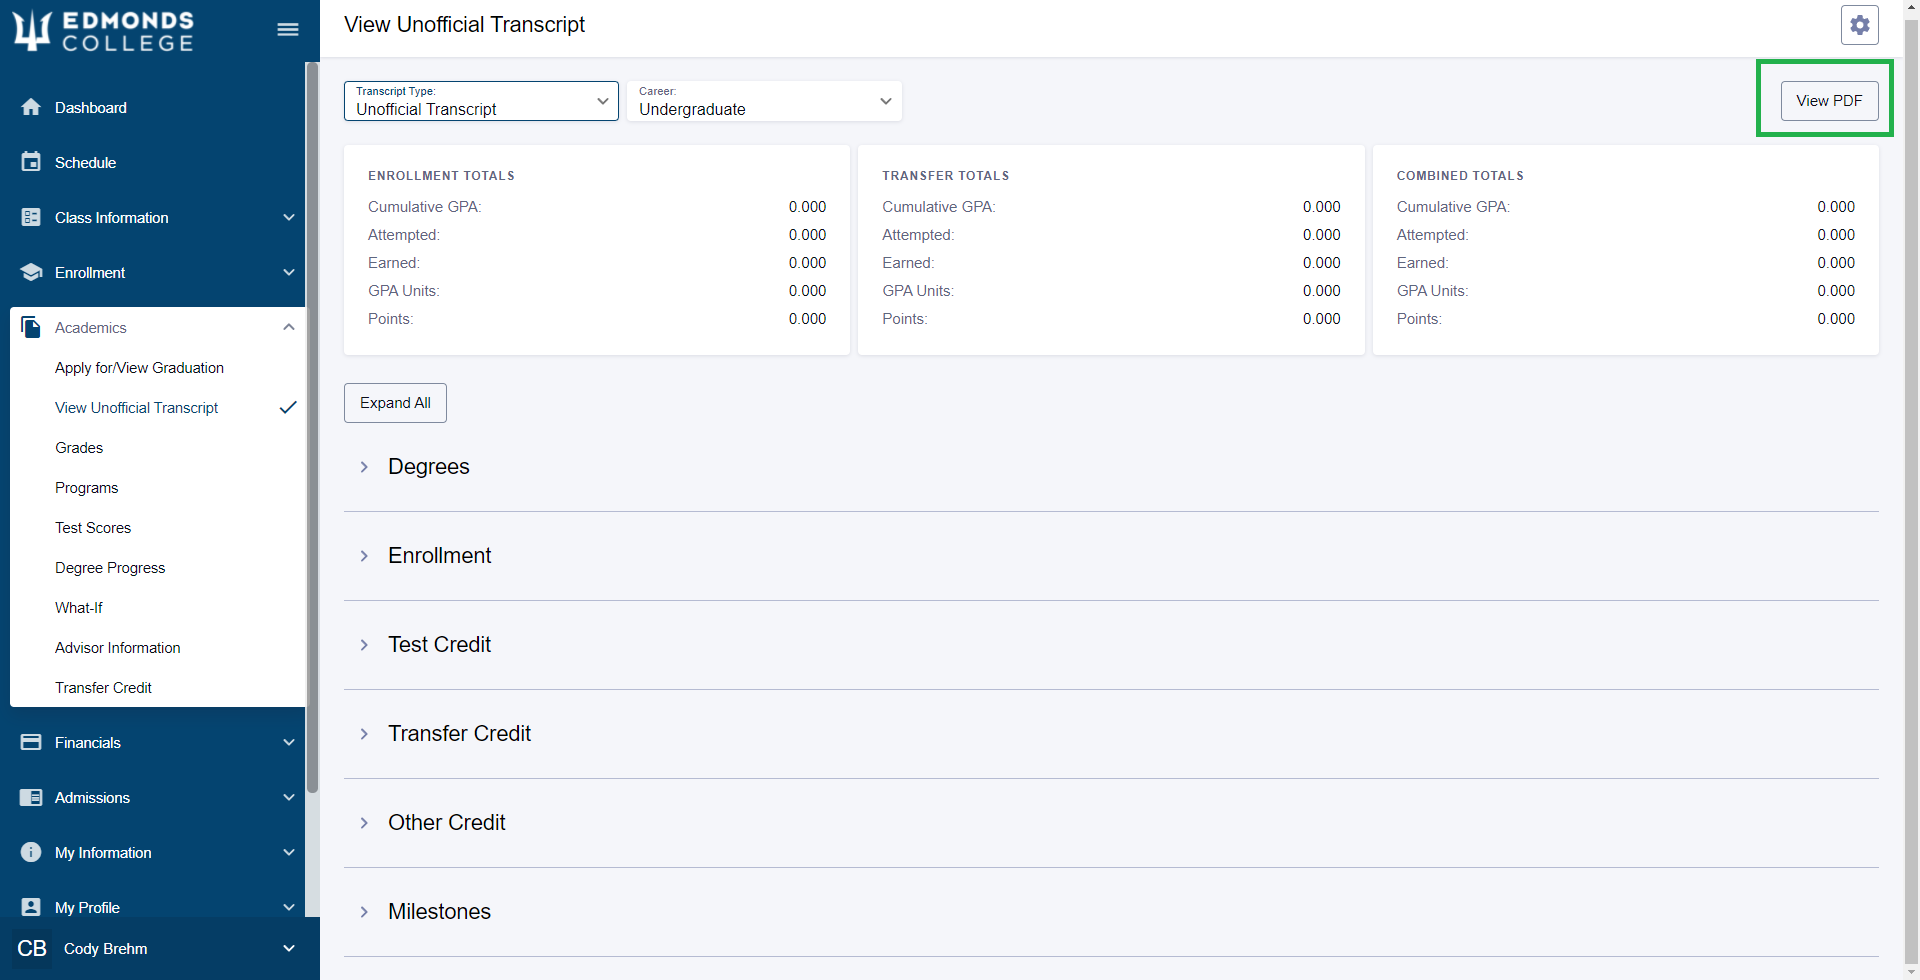Viewport: 1920px width, 980px height.
Task: Click the View PDF button
Action: point(1829,101)
